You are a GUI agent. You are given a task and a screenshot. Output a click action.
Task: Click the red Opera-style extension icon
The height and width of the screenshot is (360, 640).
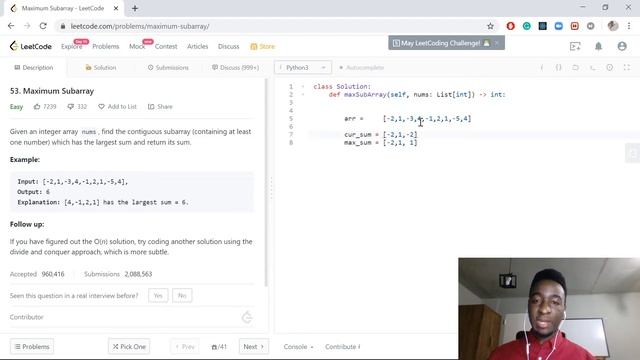point(510,26)
